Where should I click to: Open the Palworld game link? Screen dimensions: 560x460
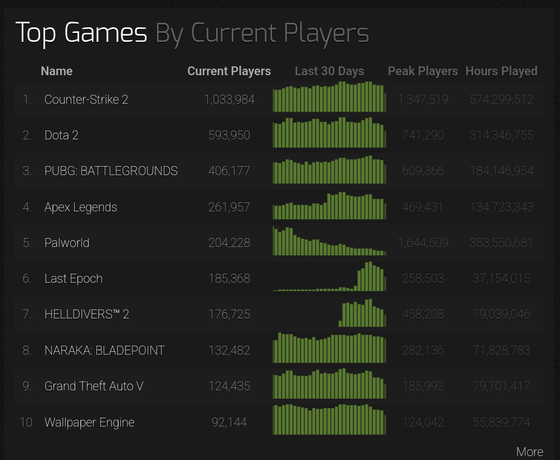click(x=67, y=243)
